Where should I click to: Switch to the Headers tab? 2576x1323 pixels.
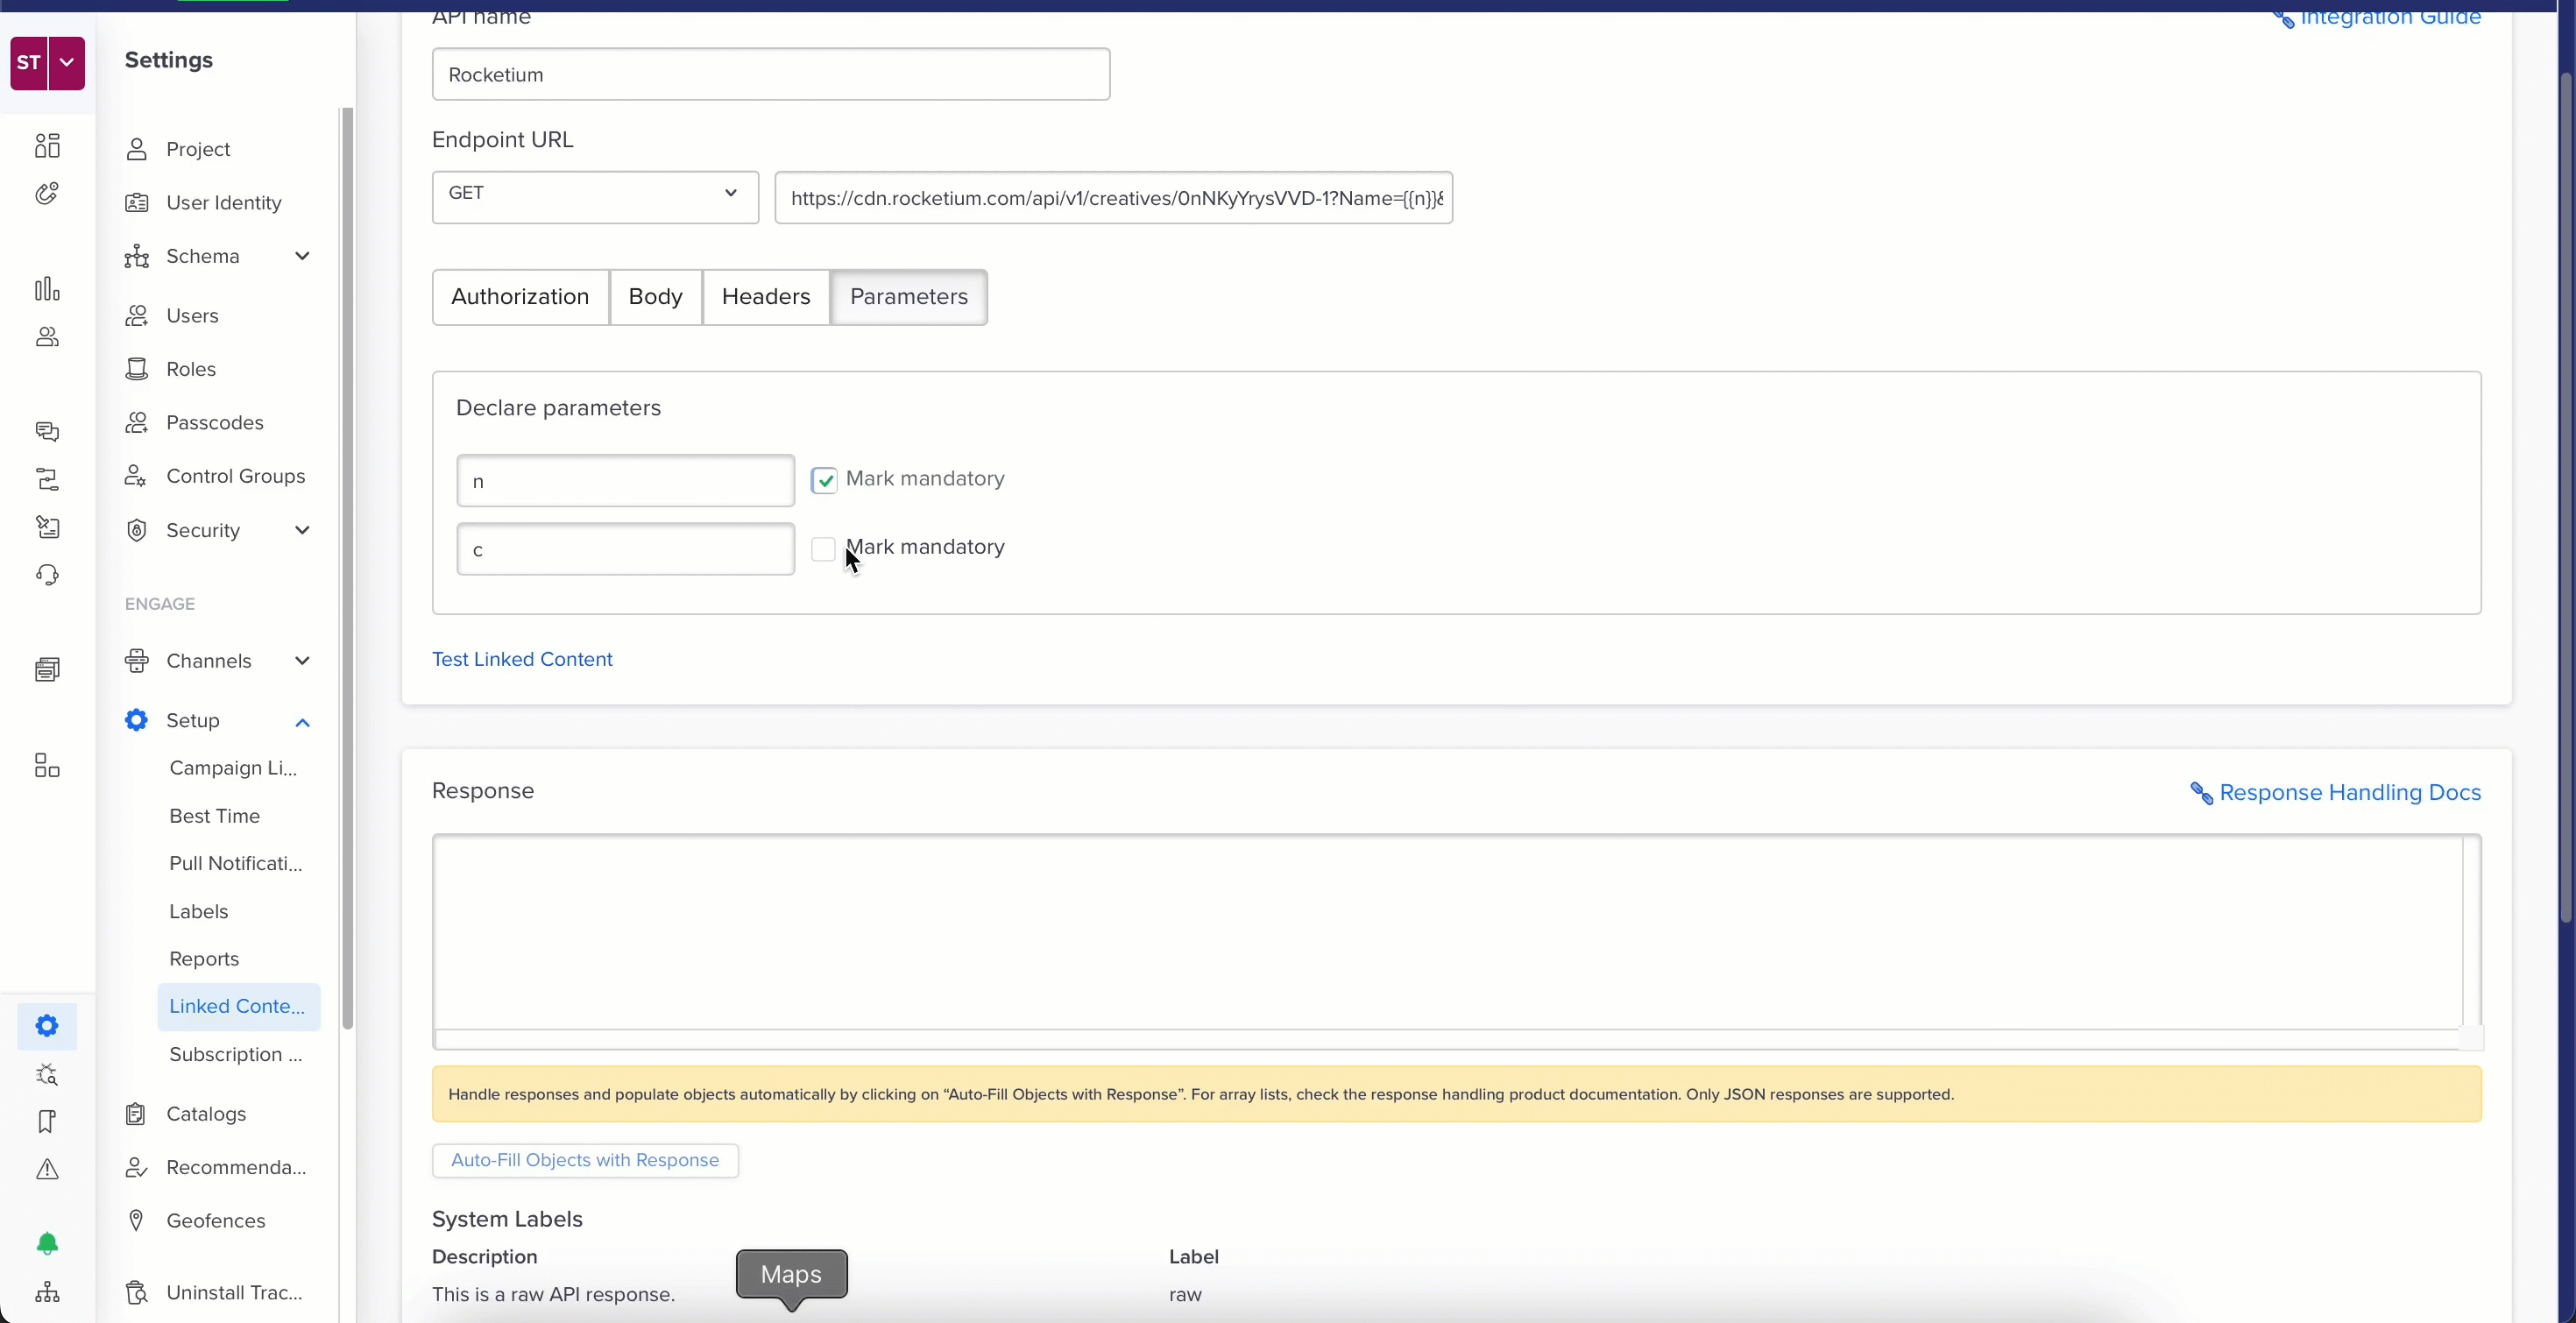tap(765, 297)
